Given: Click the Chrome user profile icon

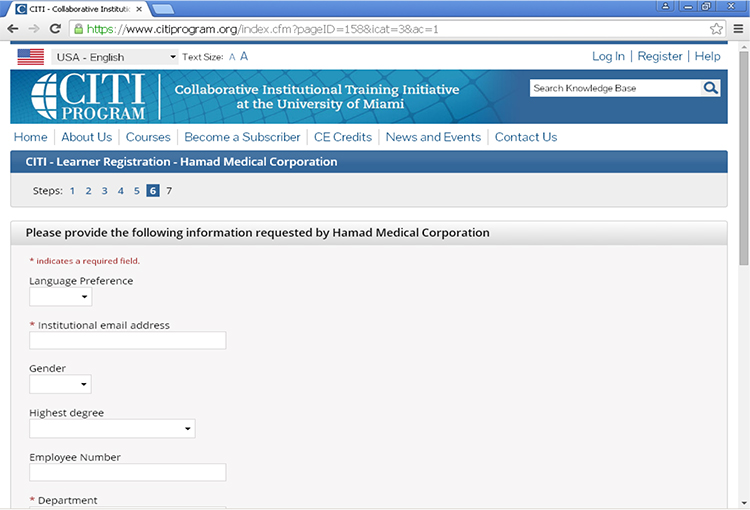Looking at the screenshot, I should click(x=665, y=6).
